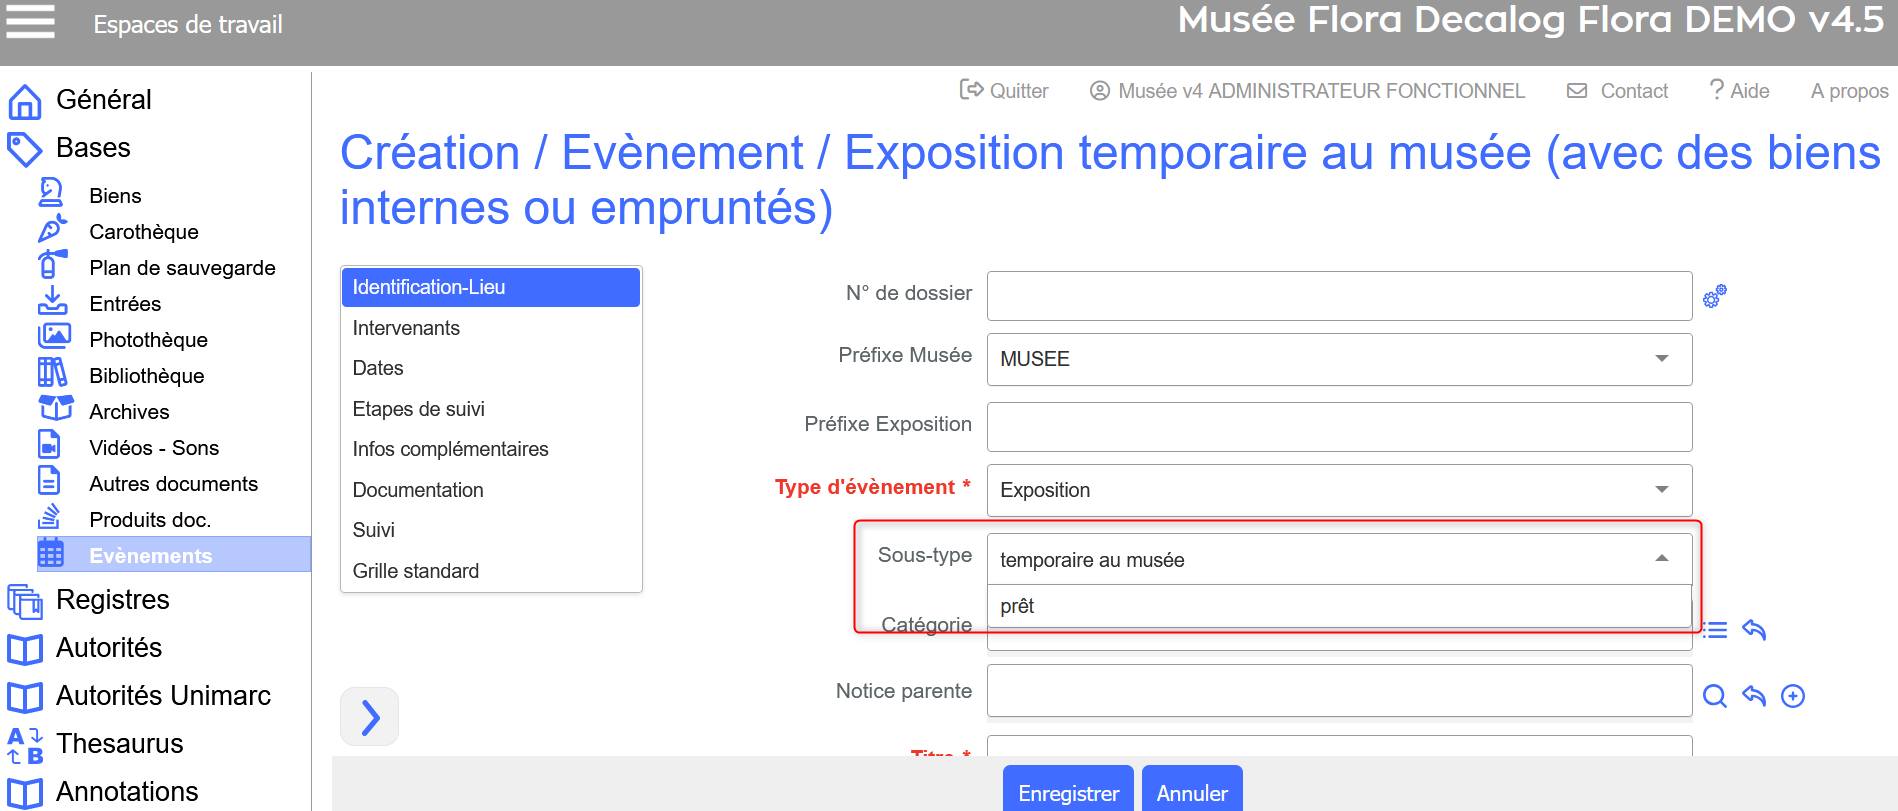Switch to the Intervenants tab
1898x811 pixels.
click(406, 328)
